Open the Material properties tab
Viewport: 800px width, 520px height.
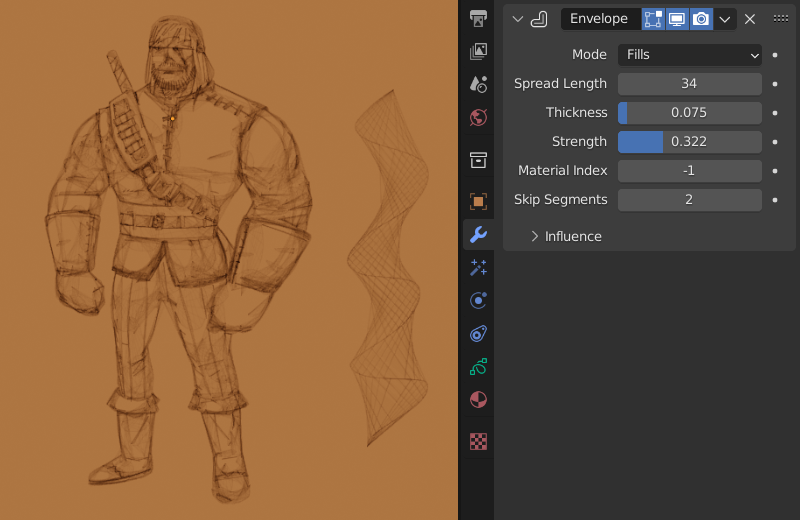point(478,399)
